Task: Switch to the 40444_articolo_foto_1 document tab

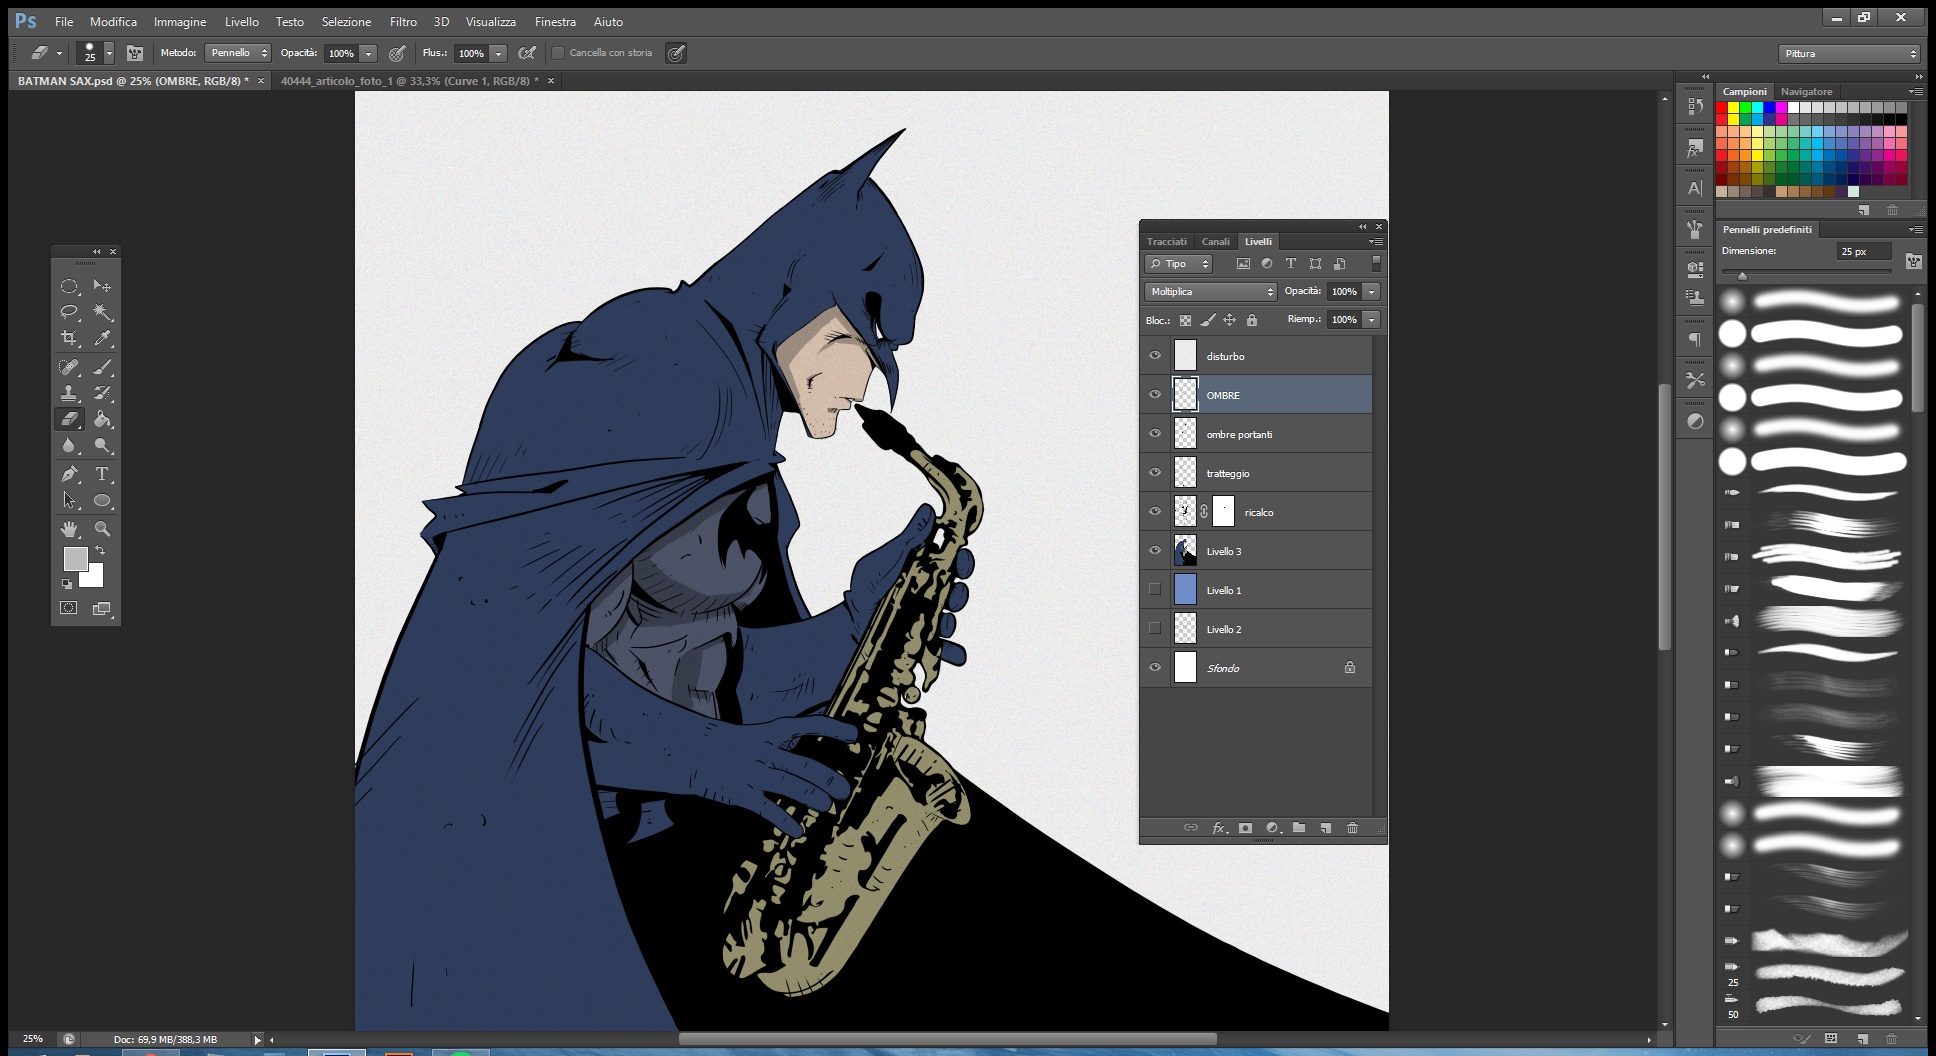Action: 410,81
